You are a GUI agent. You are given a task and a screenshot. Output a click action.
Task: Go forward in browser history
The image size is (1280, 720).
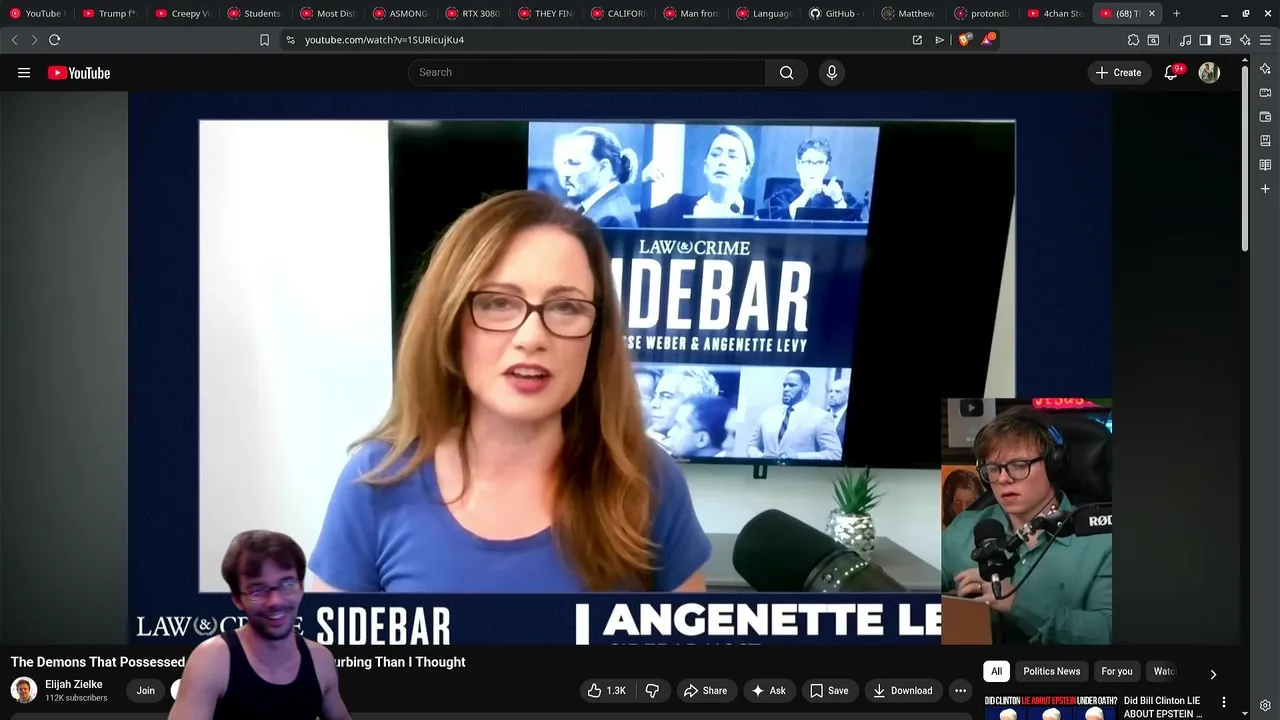coord(33,40)
